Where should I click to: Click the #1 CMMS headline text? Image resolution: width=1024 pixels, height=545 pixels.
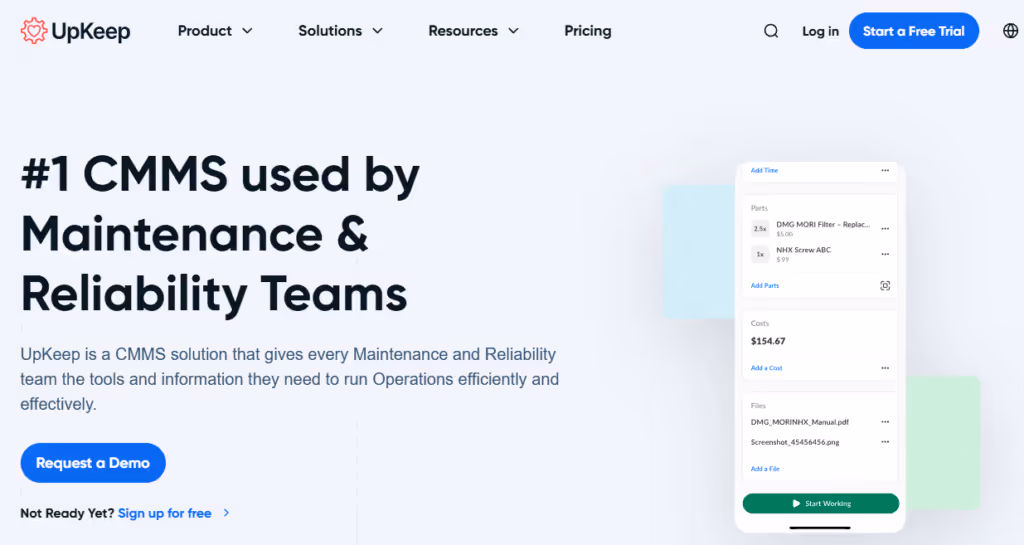tap(220, 234)
